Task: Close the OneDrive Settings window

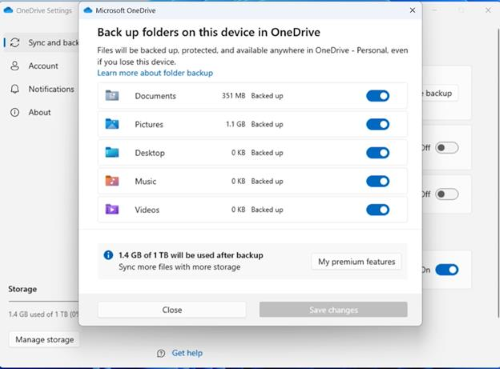Action: click(x=488, y=10)
